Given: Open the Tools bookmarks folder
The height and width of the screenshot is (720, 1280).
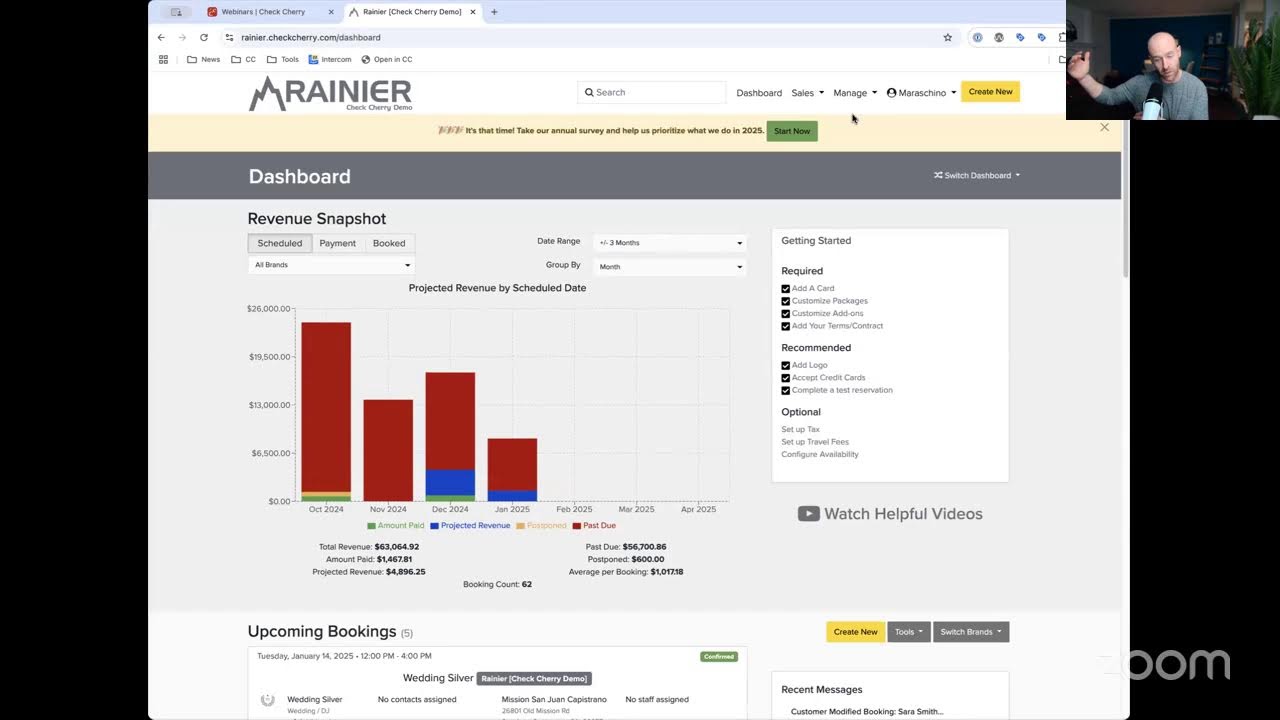Looking at the screenshot, I should (x=283, y=59).
